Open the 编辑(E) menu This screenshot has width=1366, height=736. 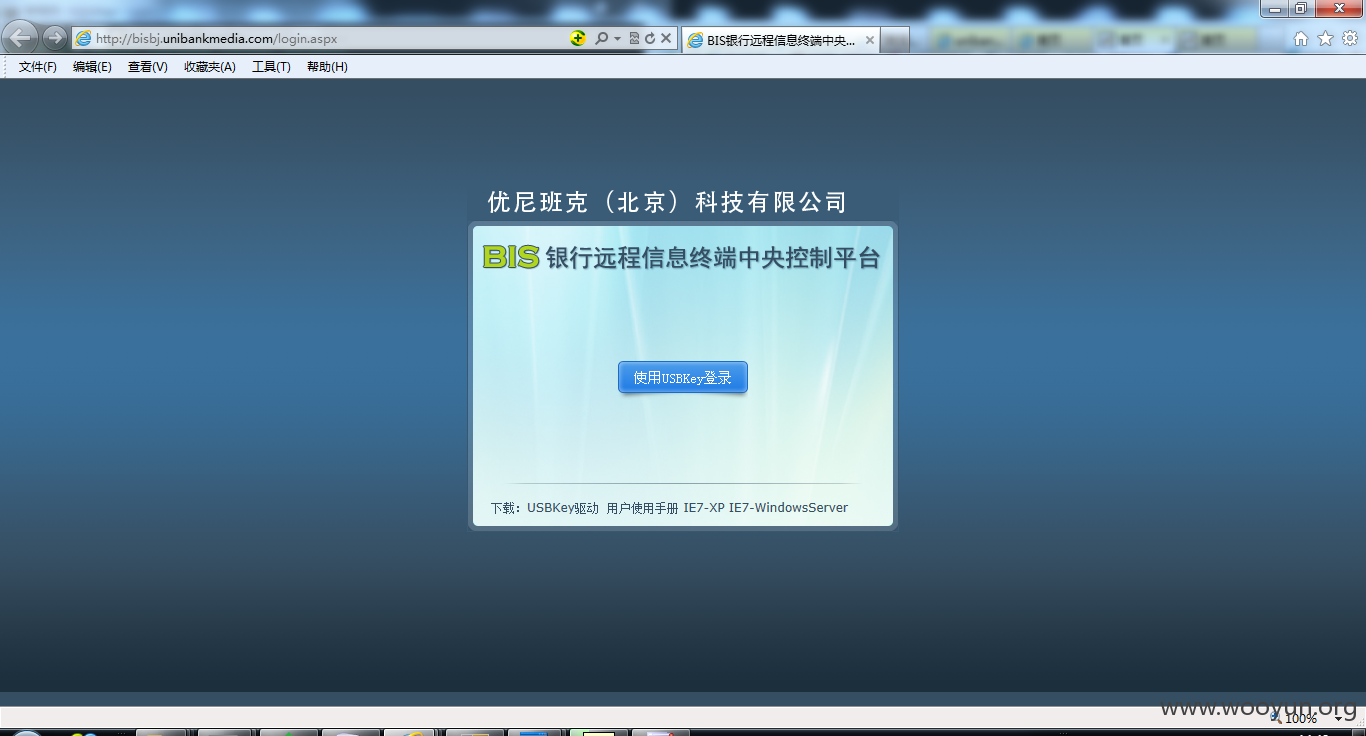click(x=92, y=67)
